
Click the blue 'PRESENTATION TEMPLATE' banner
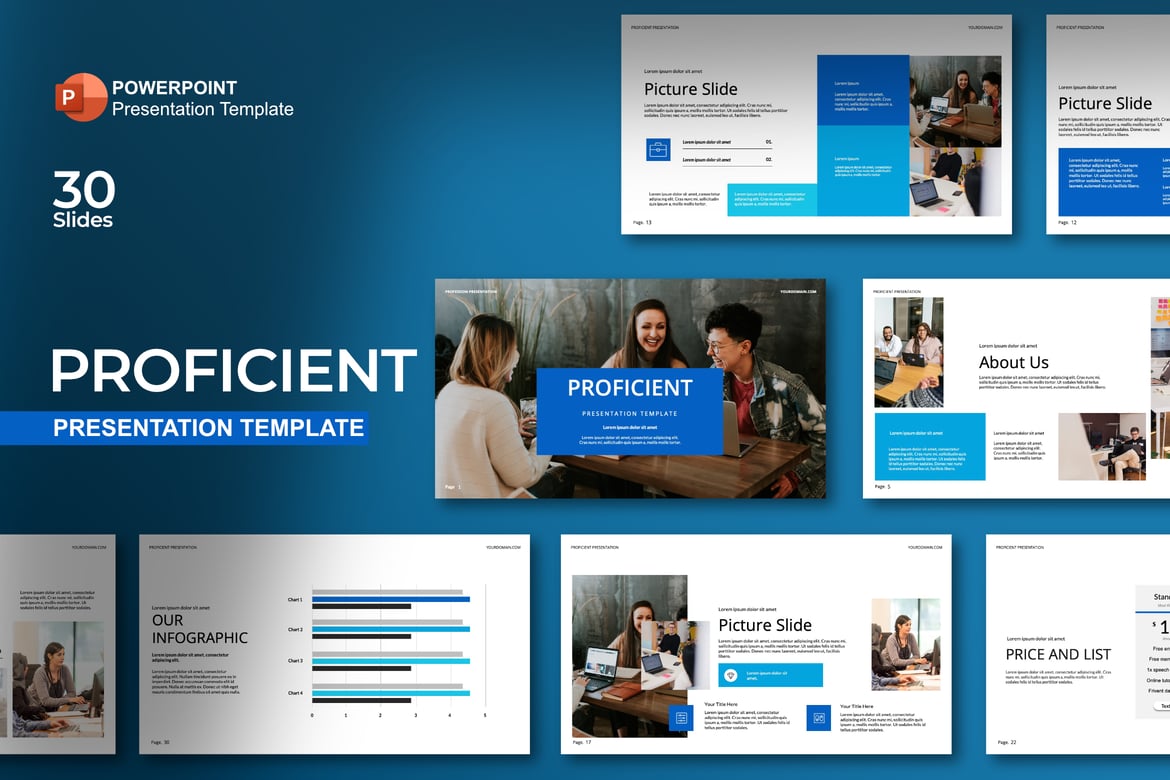(x=184, y=428)
